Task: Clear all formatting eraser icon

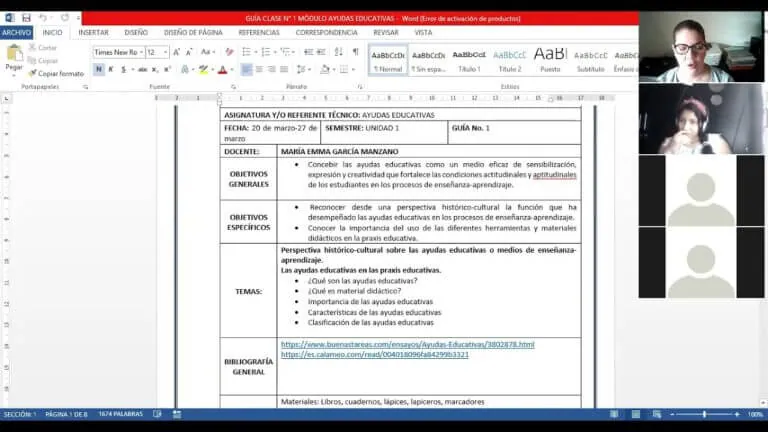Action: 229,52
